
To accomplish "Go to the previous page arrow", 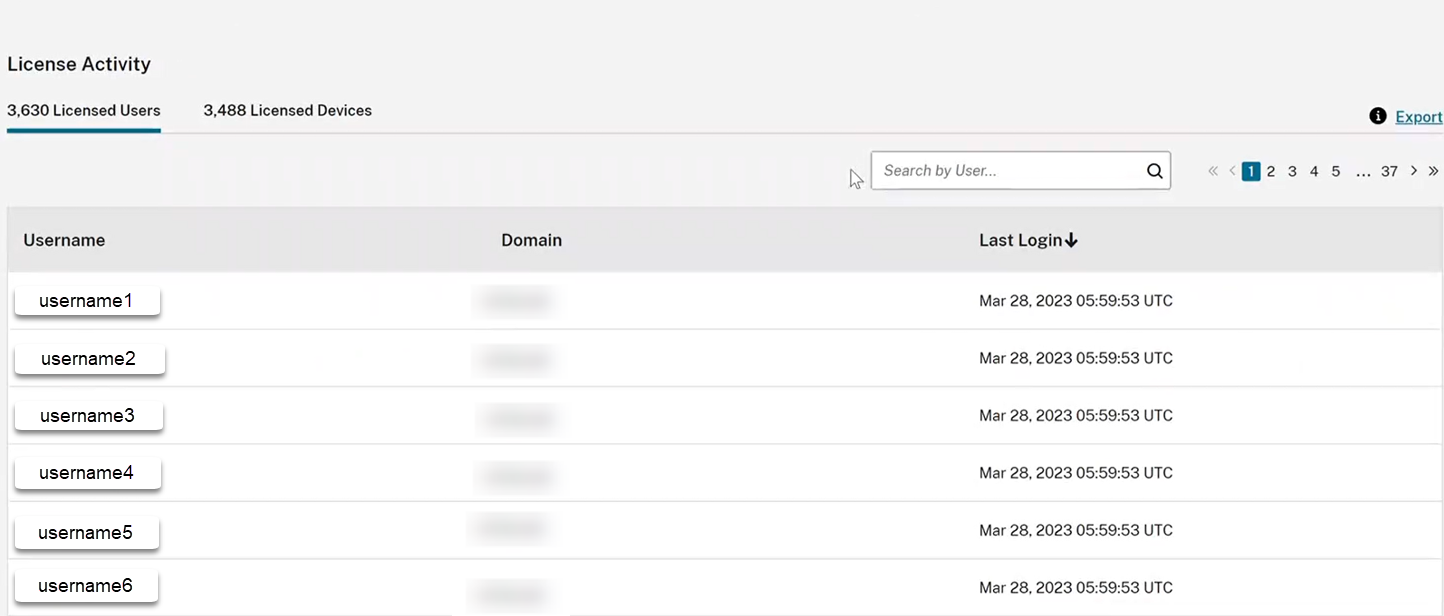I will 1232,171.
